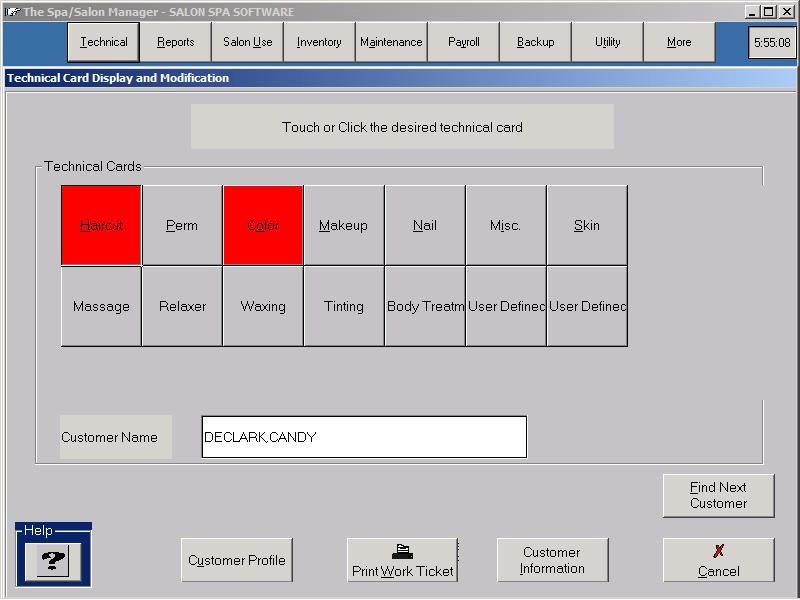Open Customer Information
Viewport: 800px width, 600px height.
coord(552,560)
